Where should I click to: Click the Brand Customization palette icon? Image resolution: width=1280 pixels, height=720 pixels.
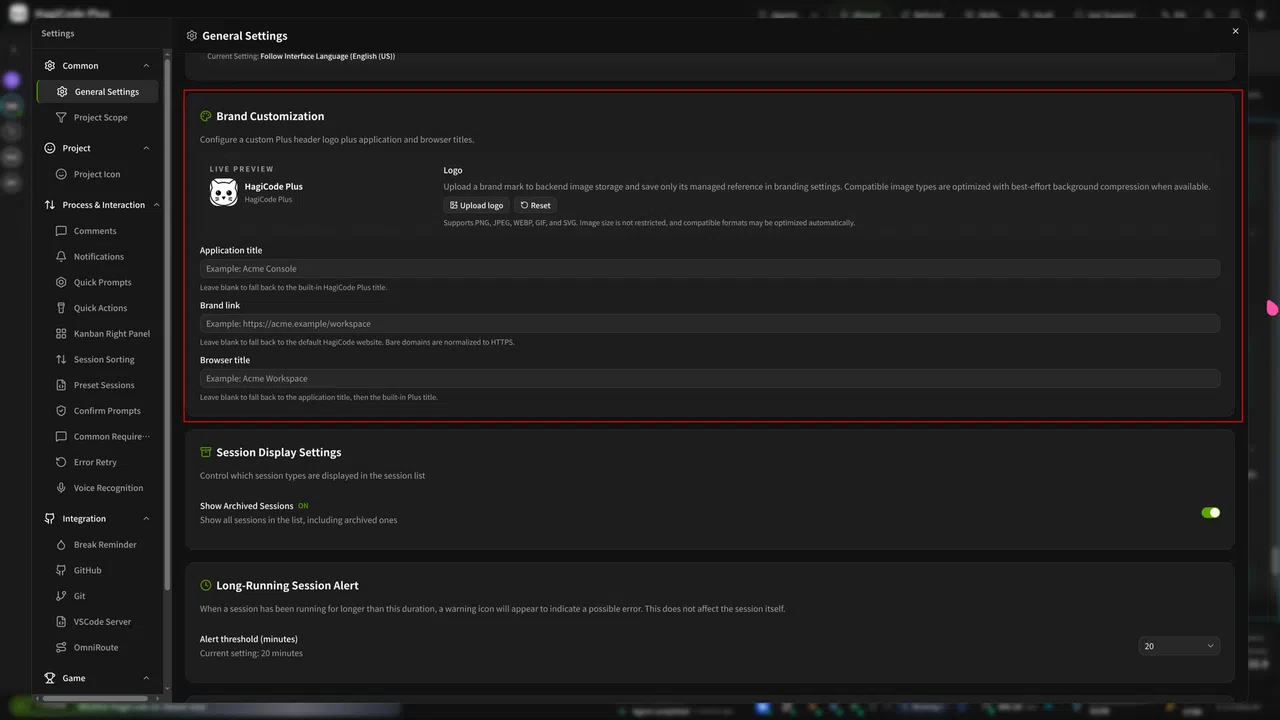point(206,116)
